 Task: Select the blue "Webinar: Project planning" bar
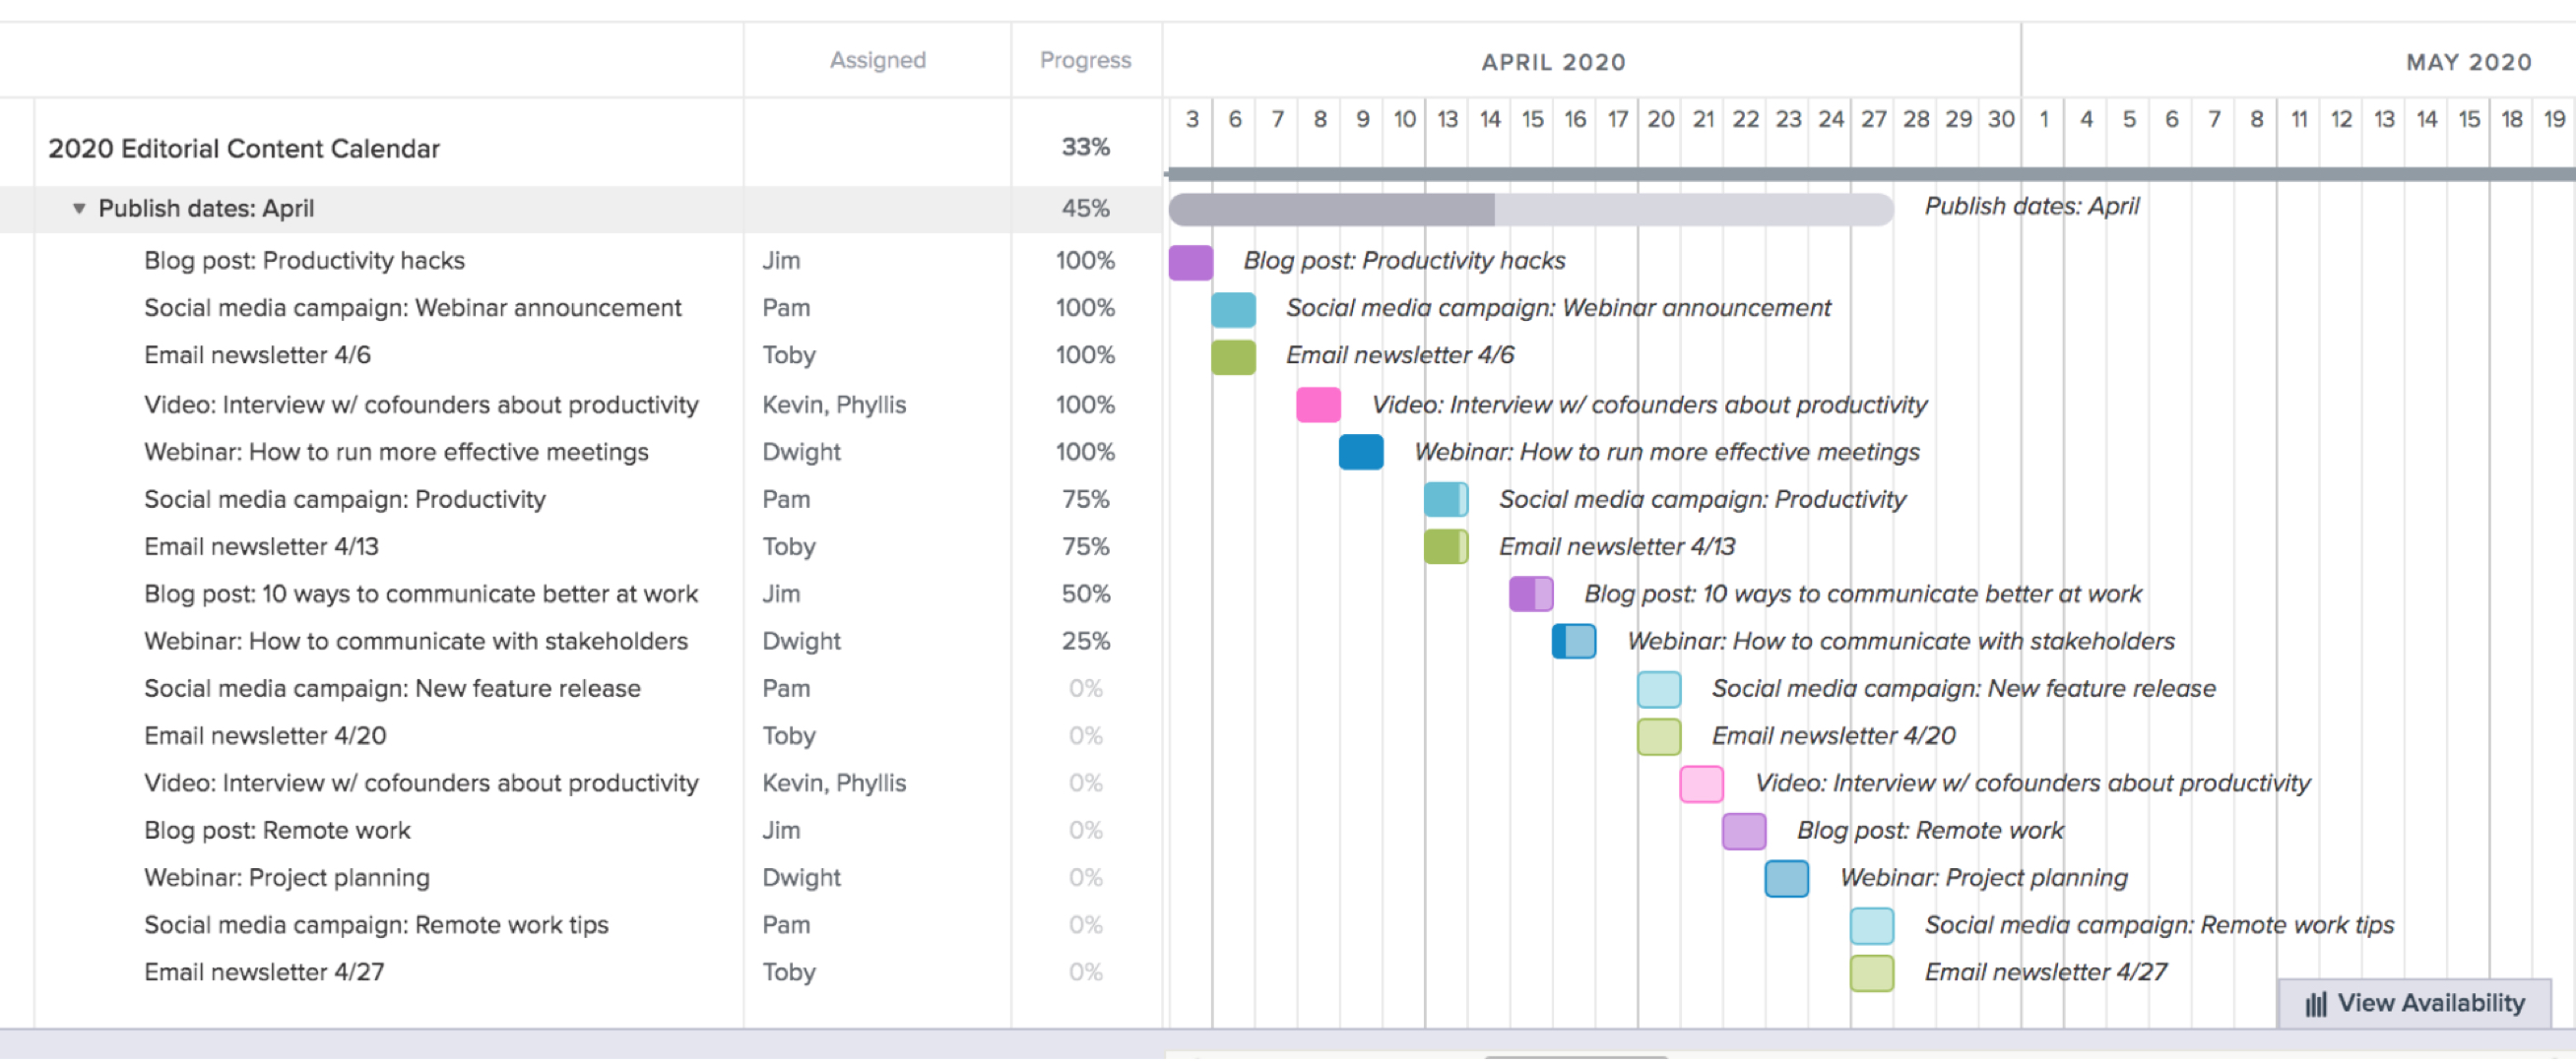1786,877
